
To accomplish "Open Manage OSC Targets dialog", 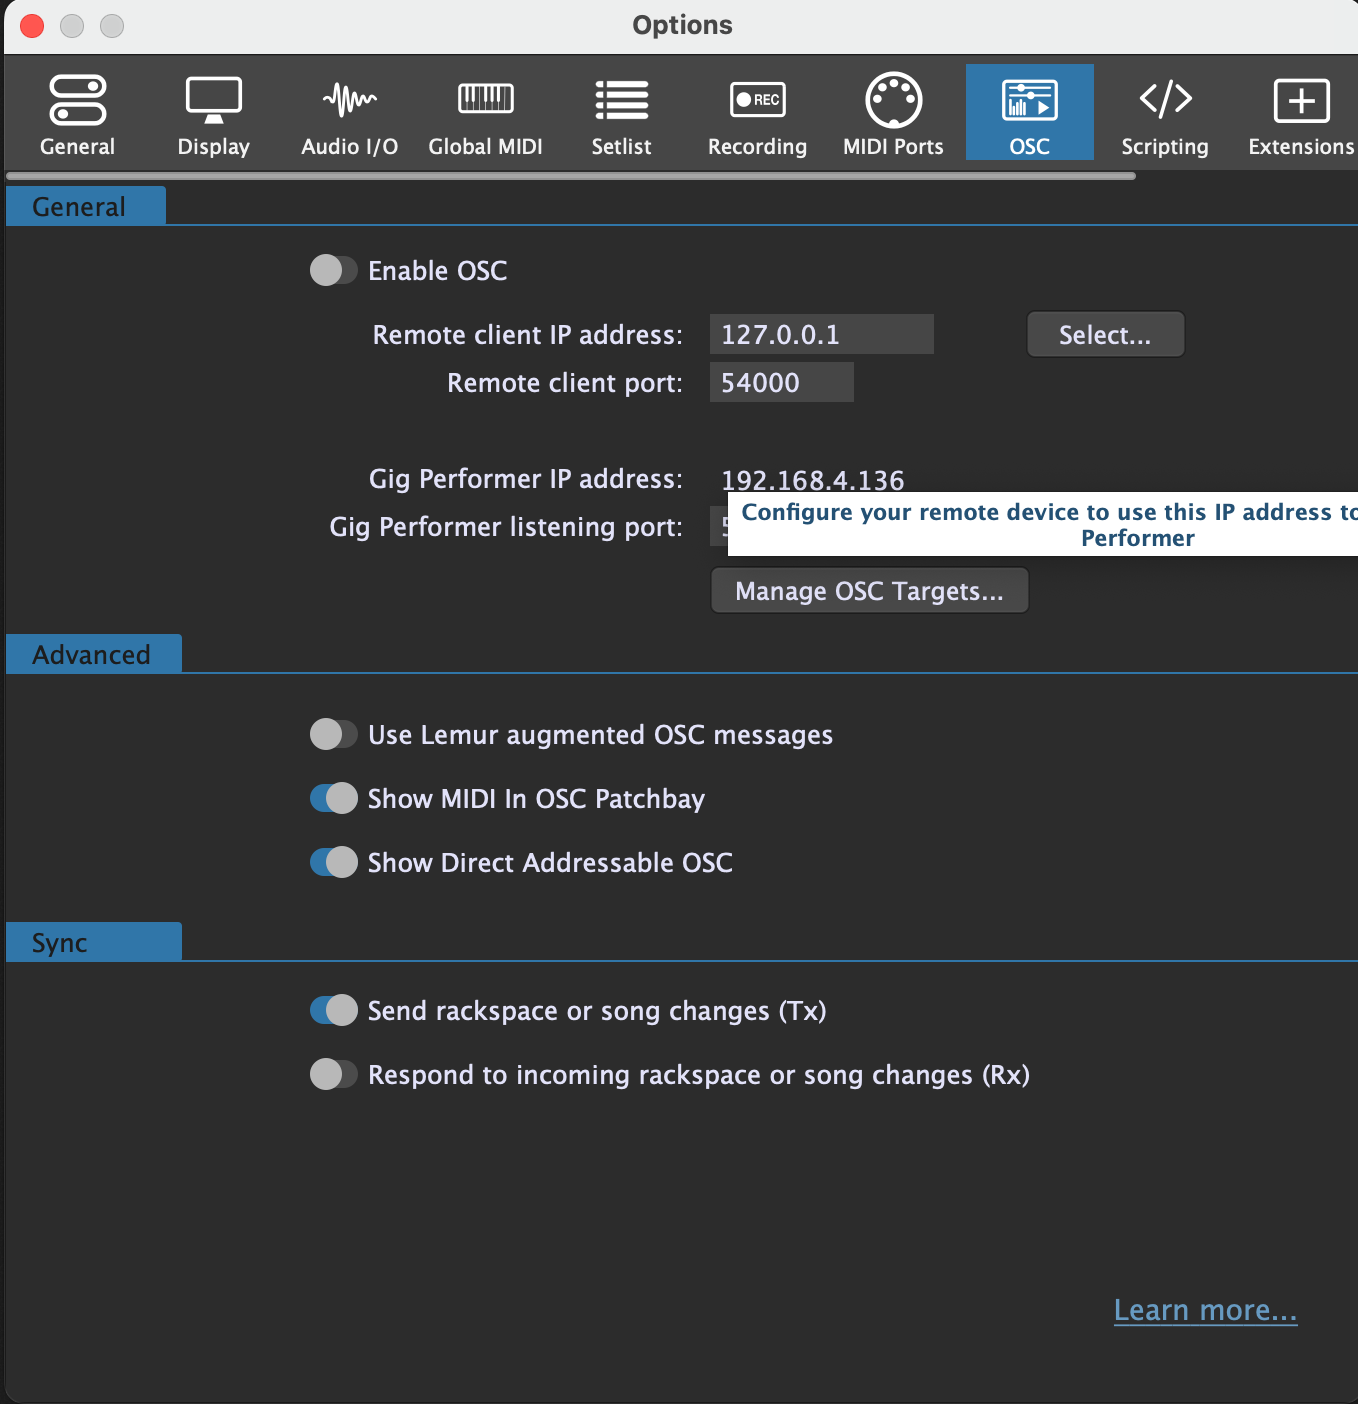I will 869,590.
